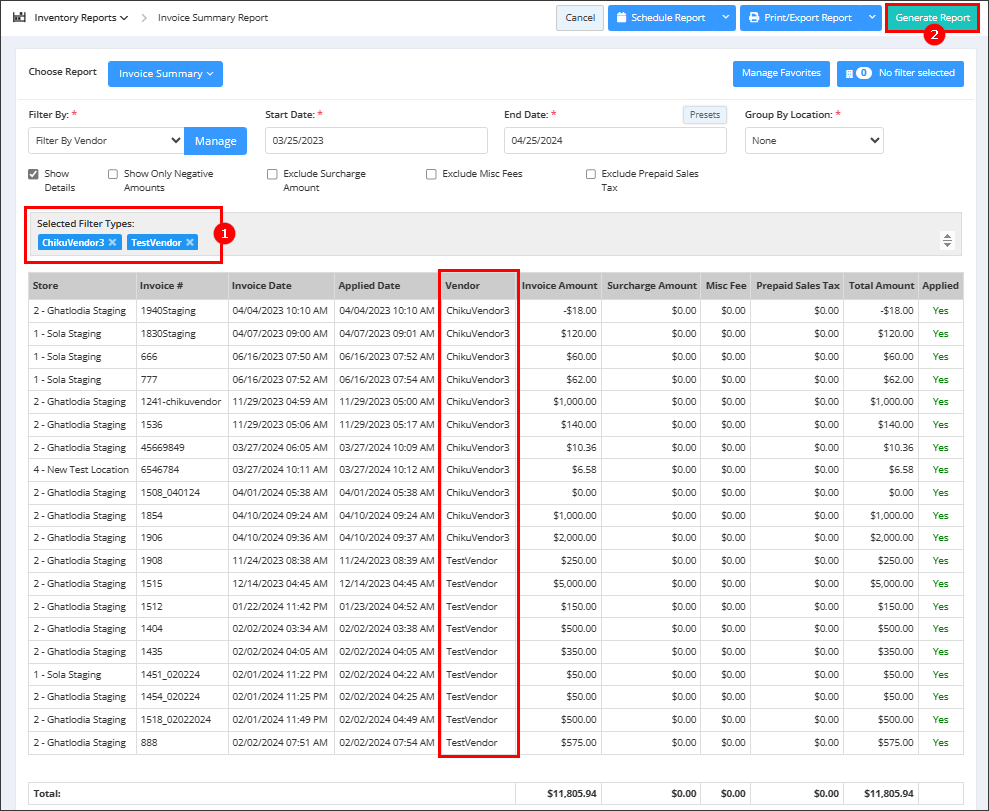The height and width of the screenshot is (811, 989).
Task: Click invoice number 888
Action: (149, 743)
